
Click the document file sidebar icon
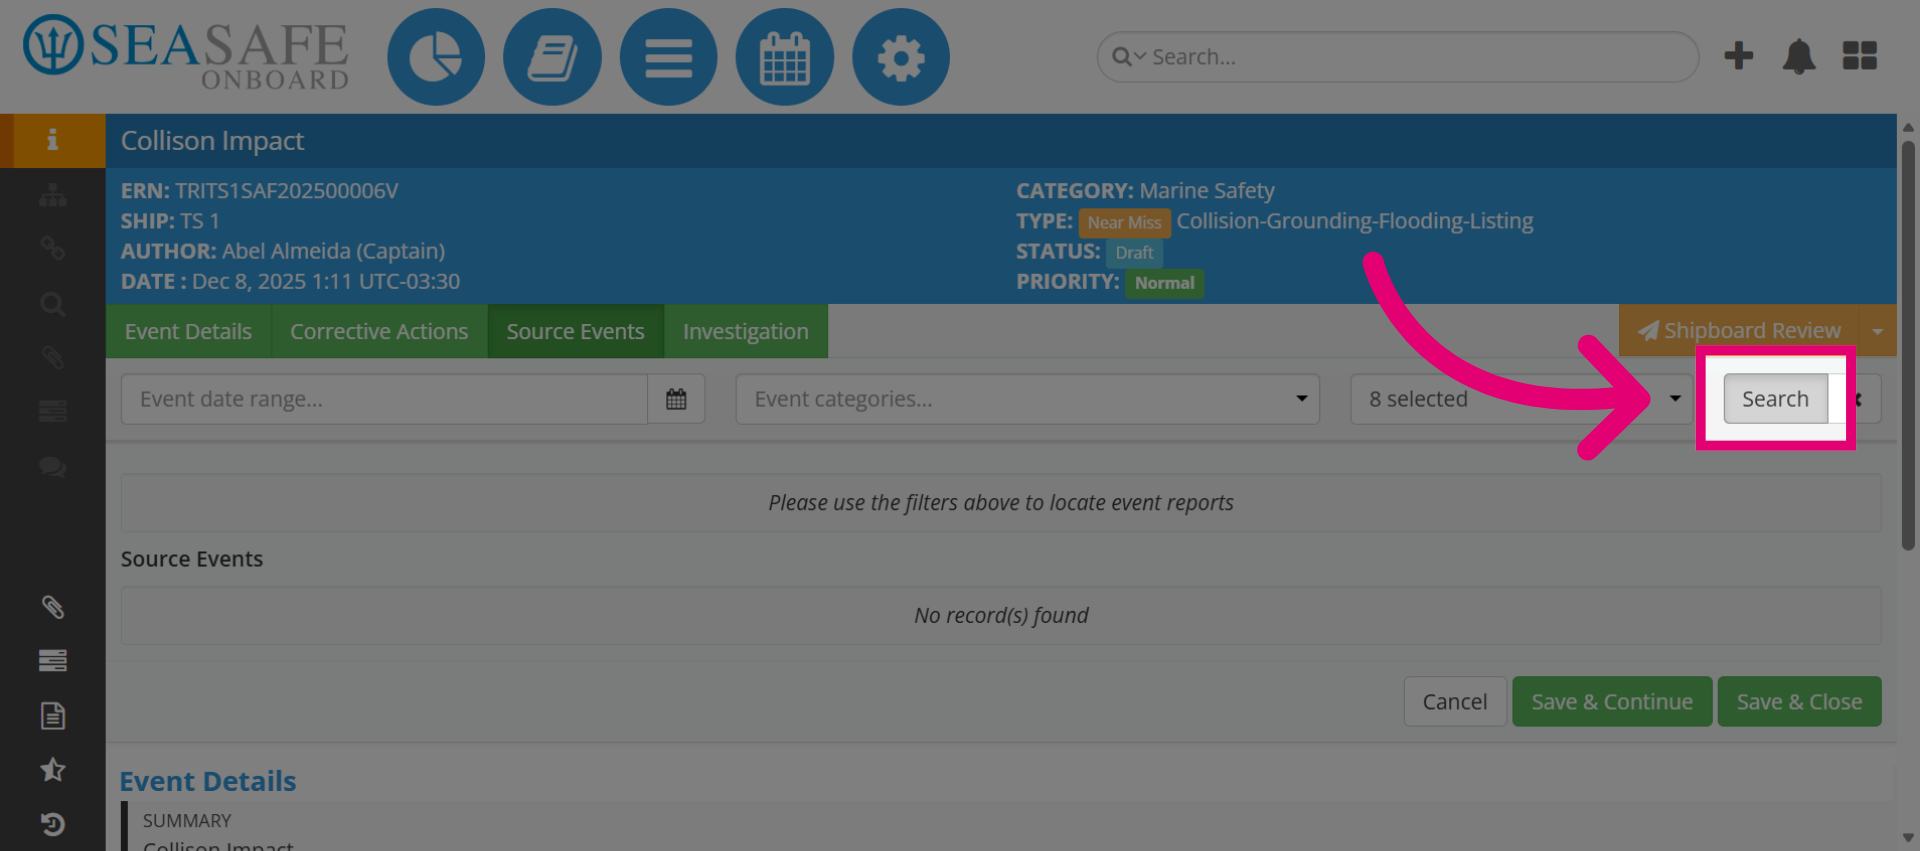pyautogui.click(x=52, y=715)
